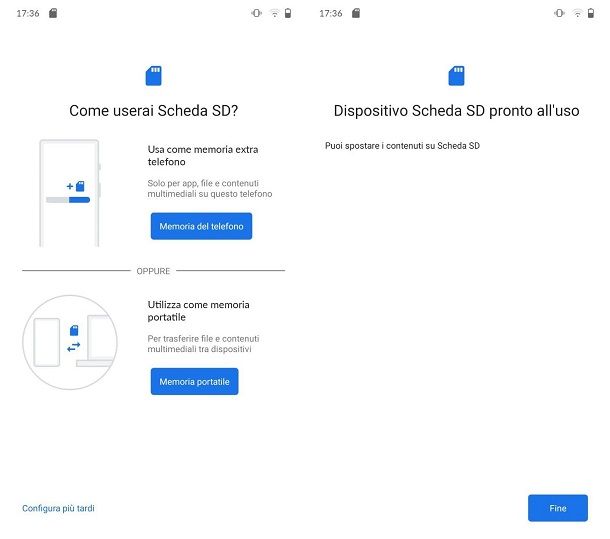Click the 17:36 clock on left screen
Screen dimensions: 610x539
[x=28, y=14]
